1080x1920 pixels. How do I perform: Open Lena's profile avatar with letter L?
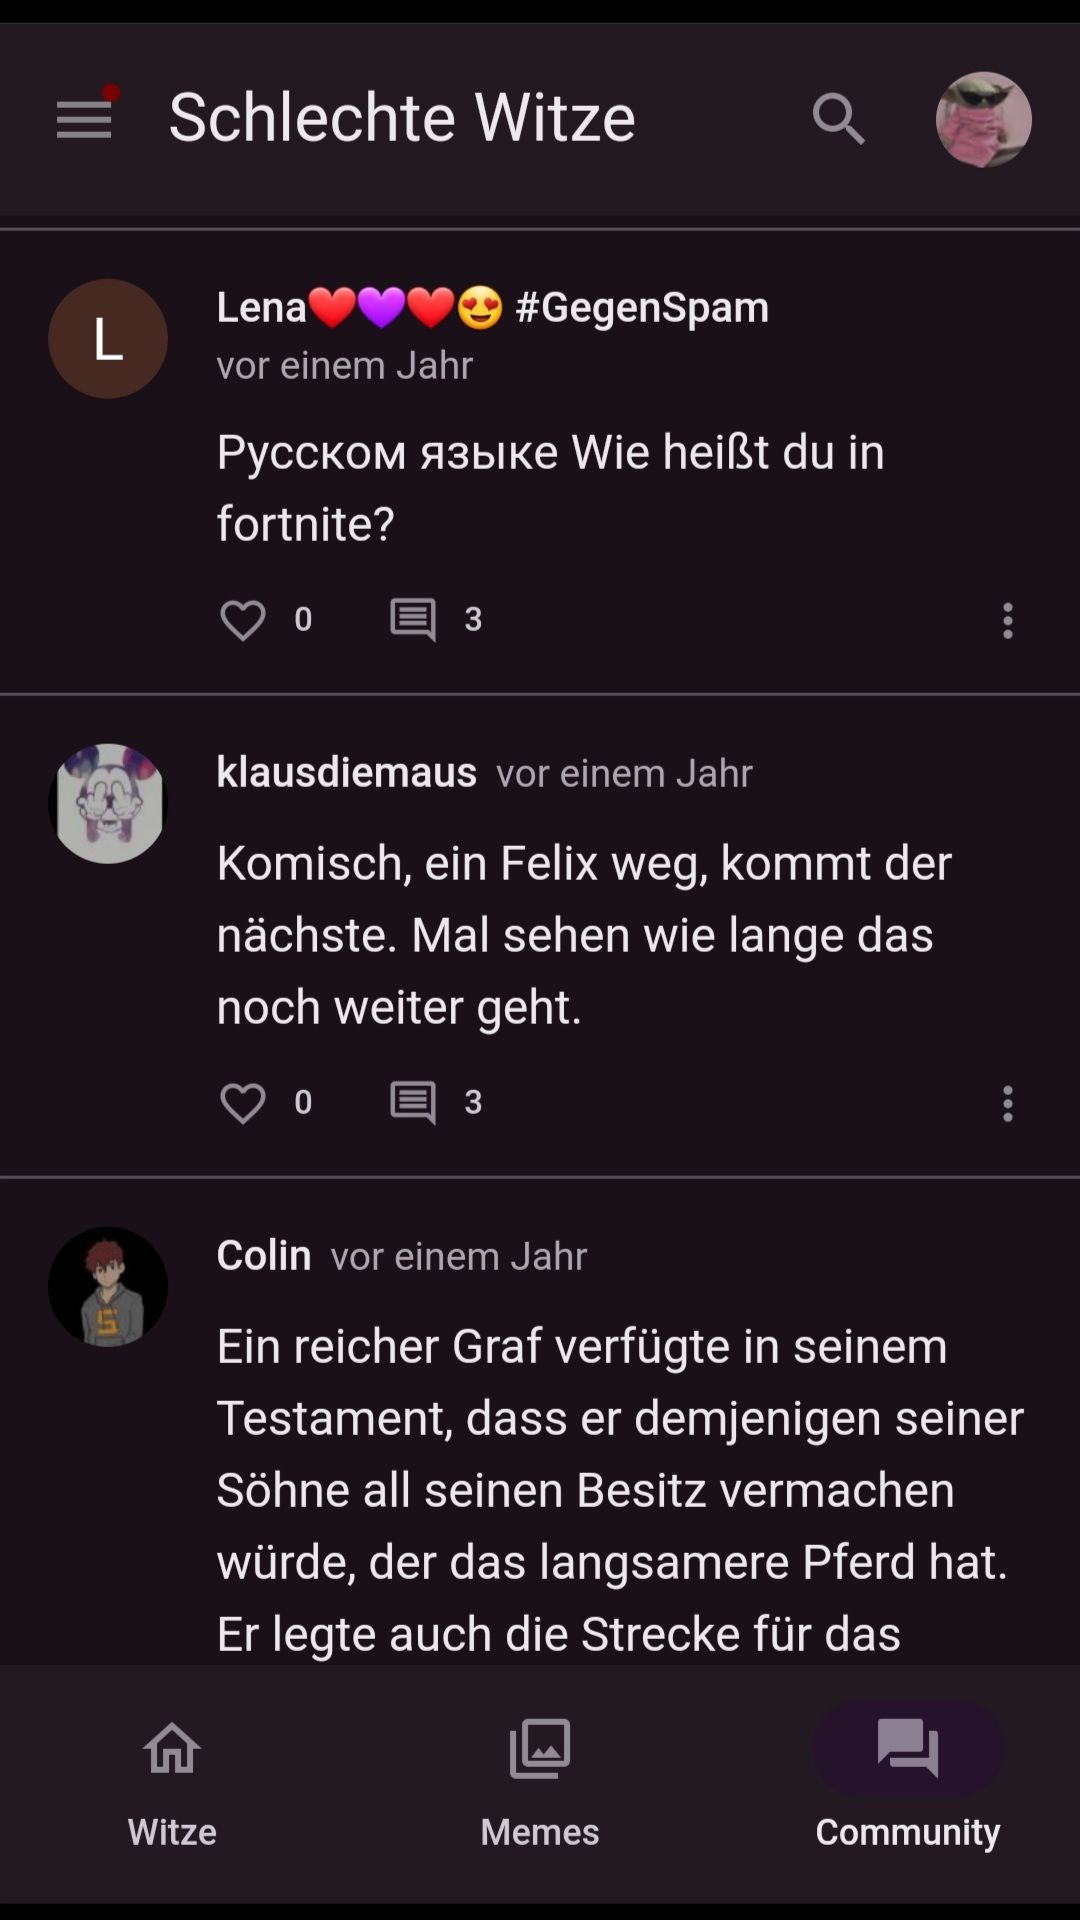(x=108, y=339)
